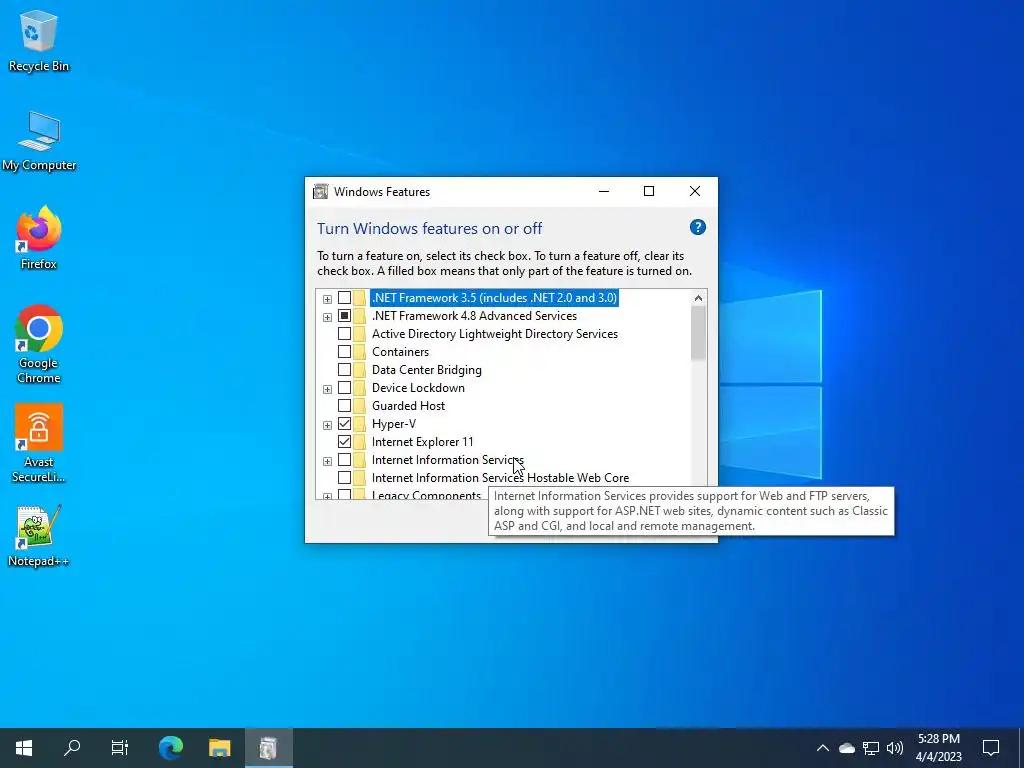Click the Guarded Host folder icon
Image resolution: width=1024 pixels, height=768 pixels.
pos(360,406)
